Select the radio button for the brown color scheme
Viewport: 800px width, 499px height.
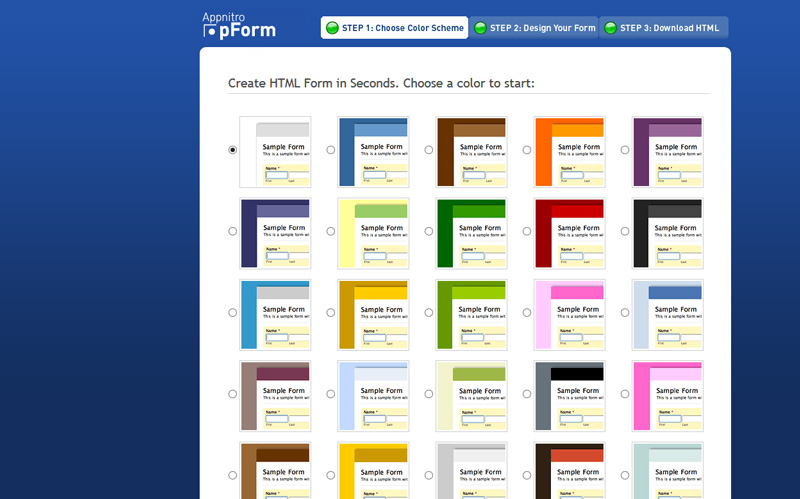pos(429,150)
